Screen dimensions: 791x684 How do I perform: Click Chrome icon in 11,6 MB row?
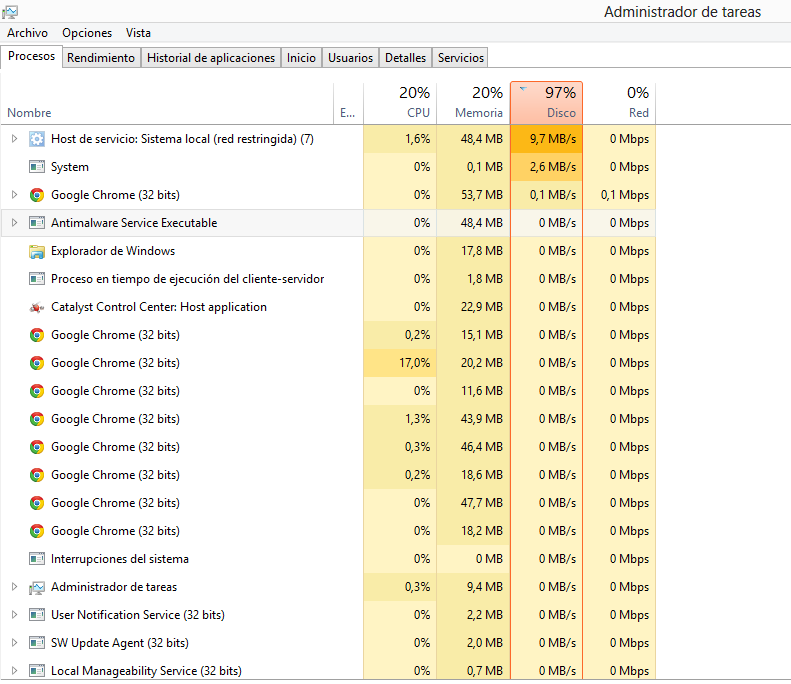[x=37, y=391]
